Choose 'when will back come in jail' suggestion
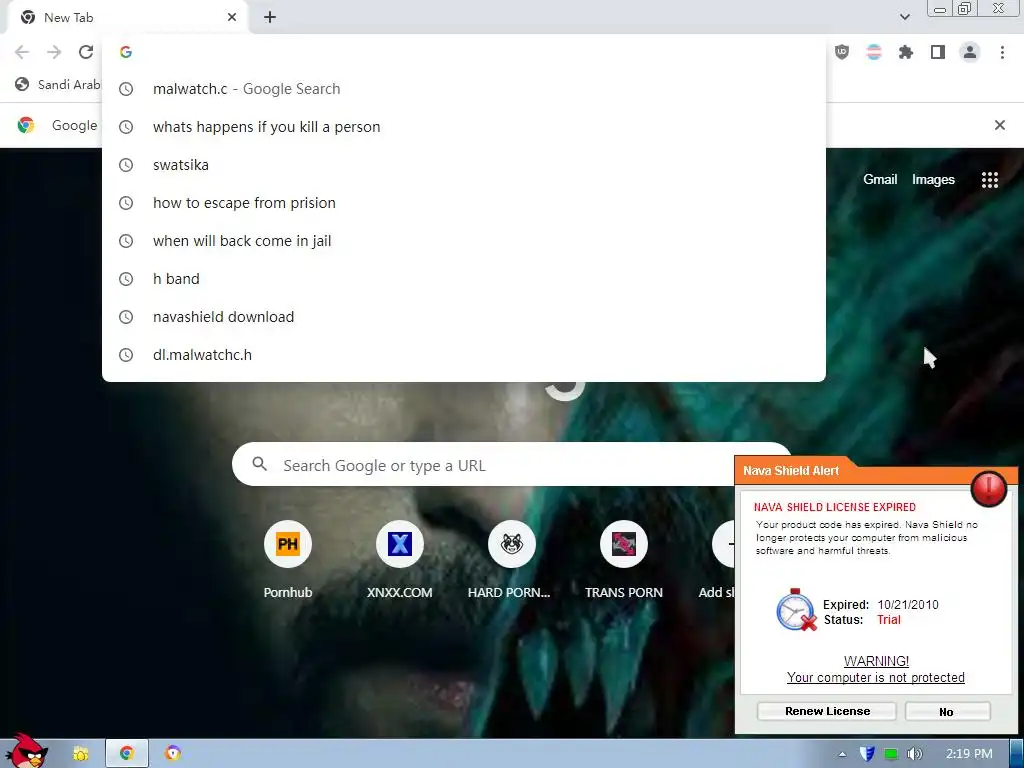Viewport: 1024px width, 768px height. (464, 241)
